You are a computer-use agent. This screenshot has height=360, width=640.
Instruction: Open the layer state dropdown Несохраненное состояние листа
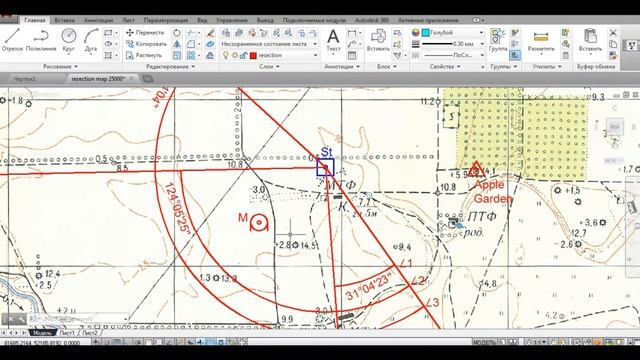(x=269, y=44)
